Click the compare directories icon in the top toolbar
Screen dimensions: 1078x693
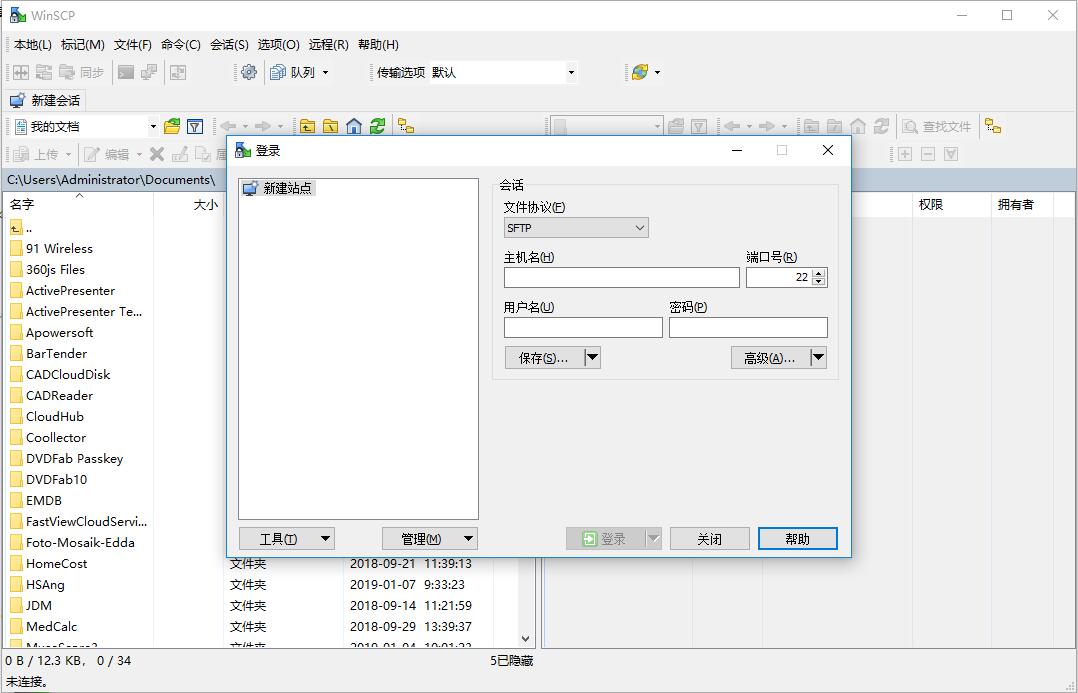click(21, 72)
